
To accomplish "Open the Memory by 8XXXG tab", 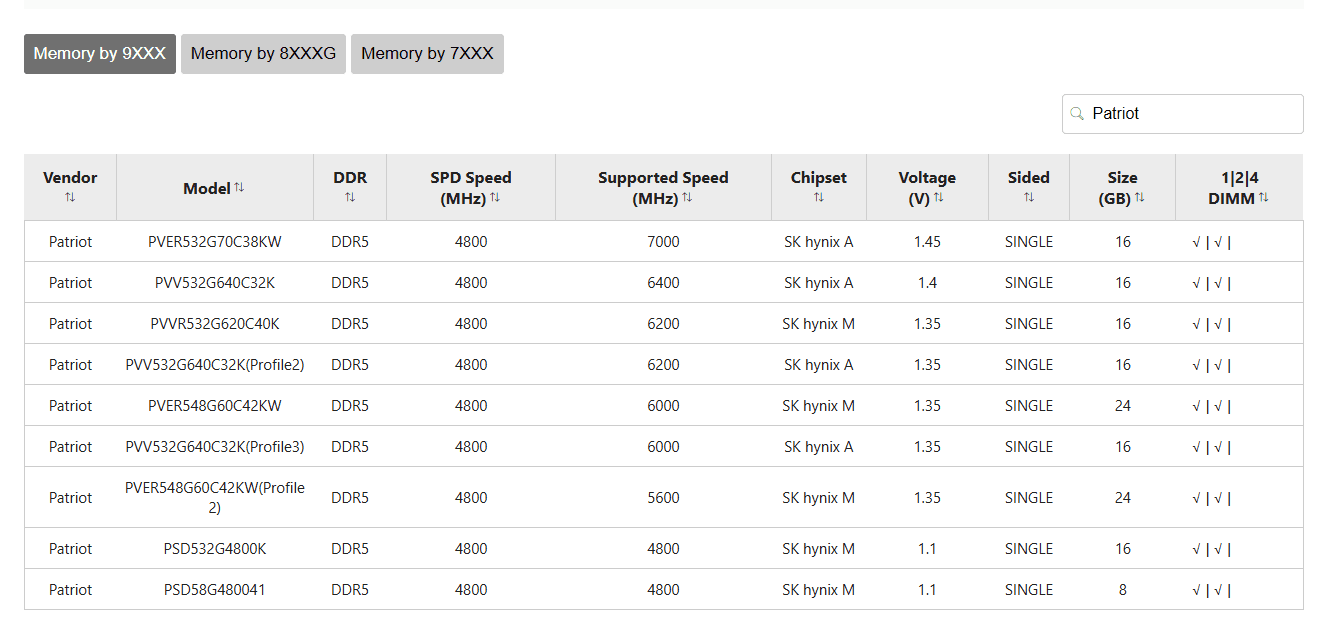I will 263,54.
